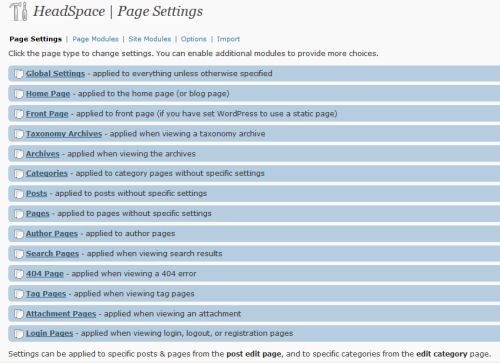Click the HeadSpace tools icon in header
The width and height of the screenshot is (500, 363).
click(18, 11)
